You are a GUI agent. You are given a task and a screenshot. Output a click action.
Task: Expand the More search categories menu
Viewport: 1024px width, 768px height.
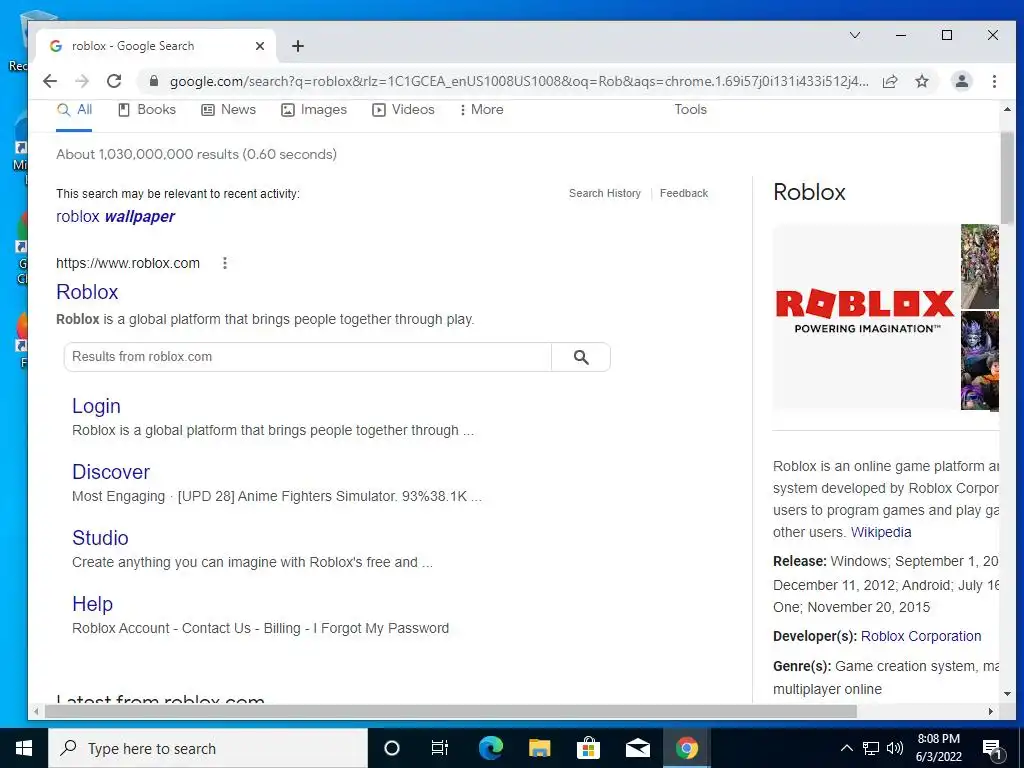[x=481, y=110]
